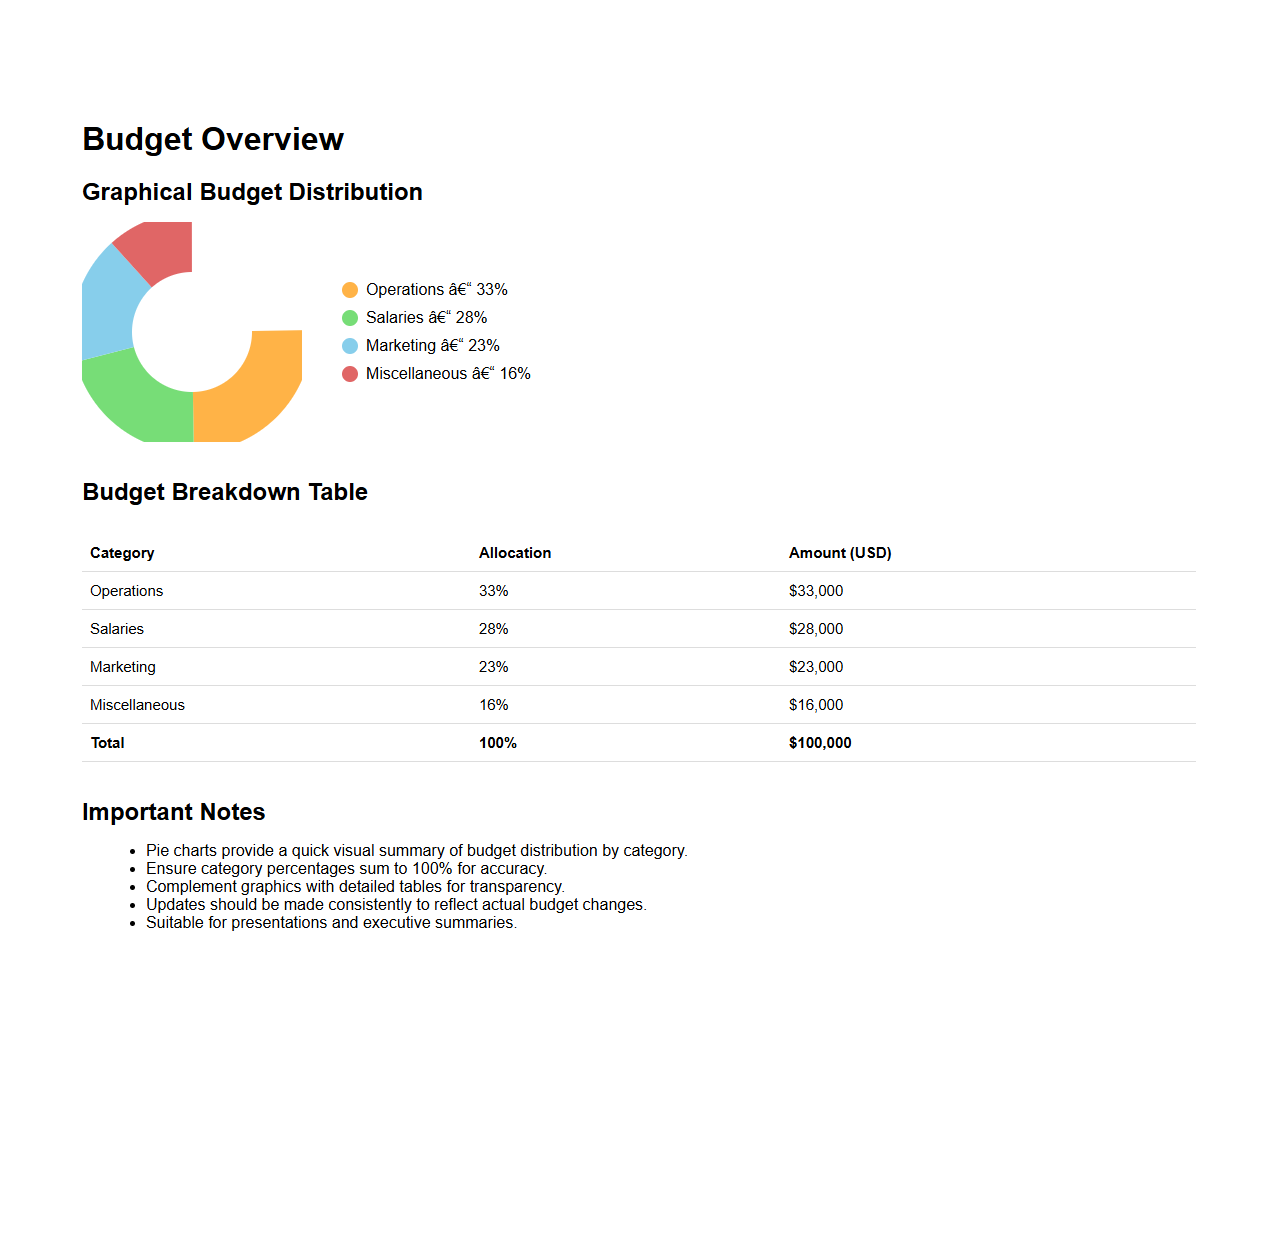This screenshot has width=1278, height=1251.
Task: Click the Budget Breakdown Table heading
Action: point(225,492)
